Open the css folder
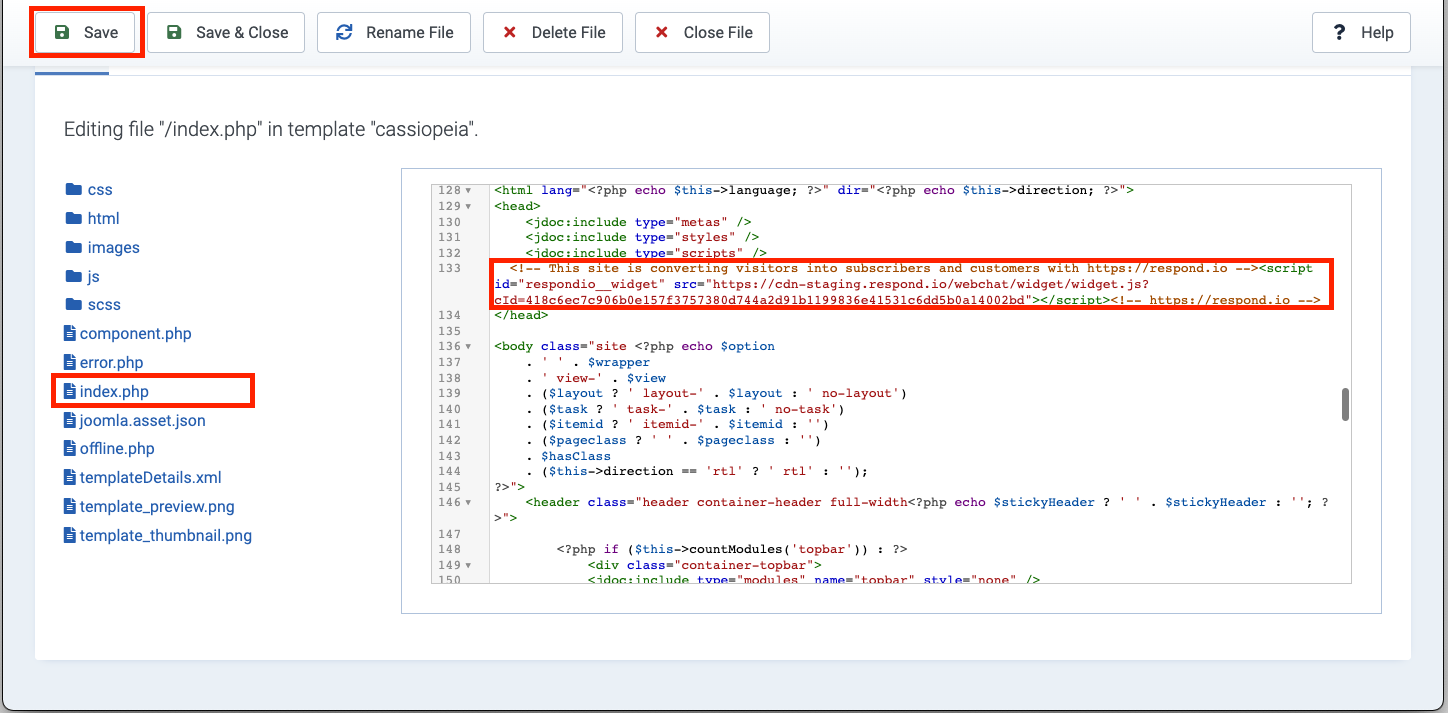The image size is (1448, 713). 89,190
